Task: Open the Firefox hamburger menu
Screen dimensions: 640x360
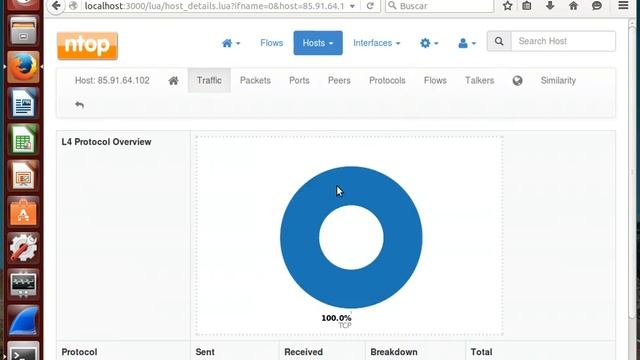Action: point(623,5)
